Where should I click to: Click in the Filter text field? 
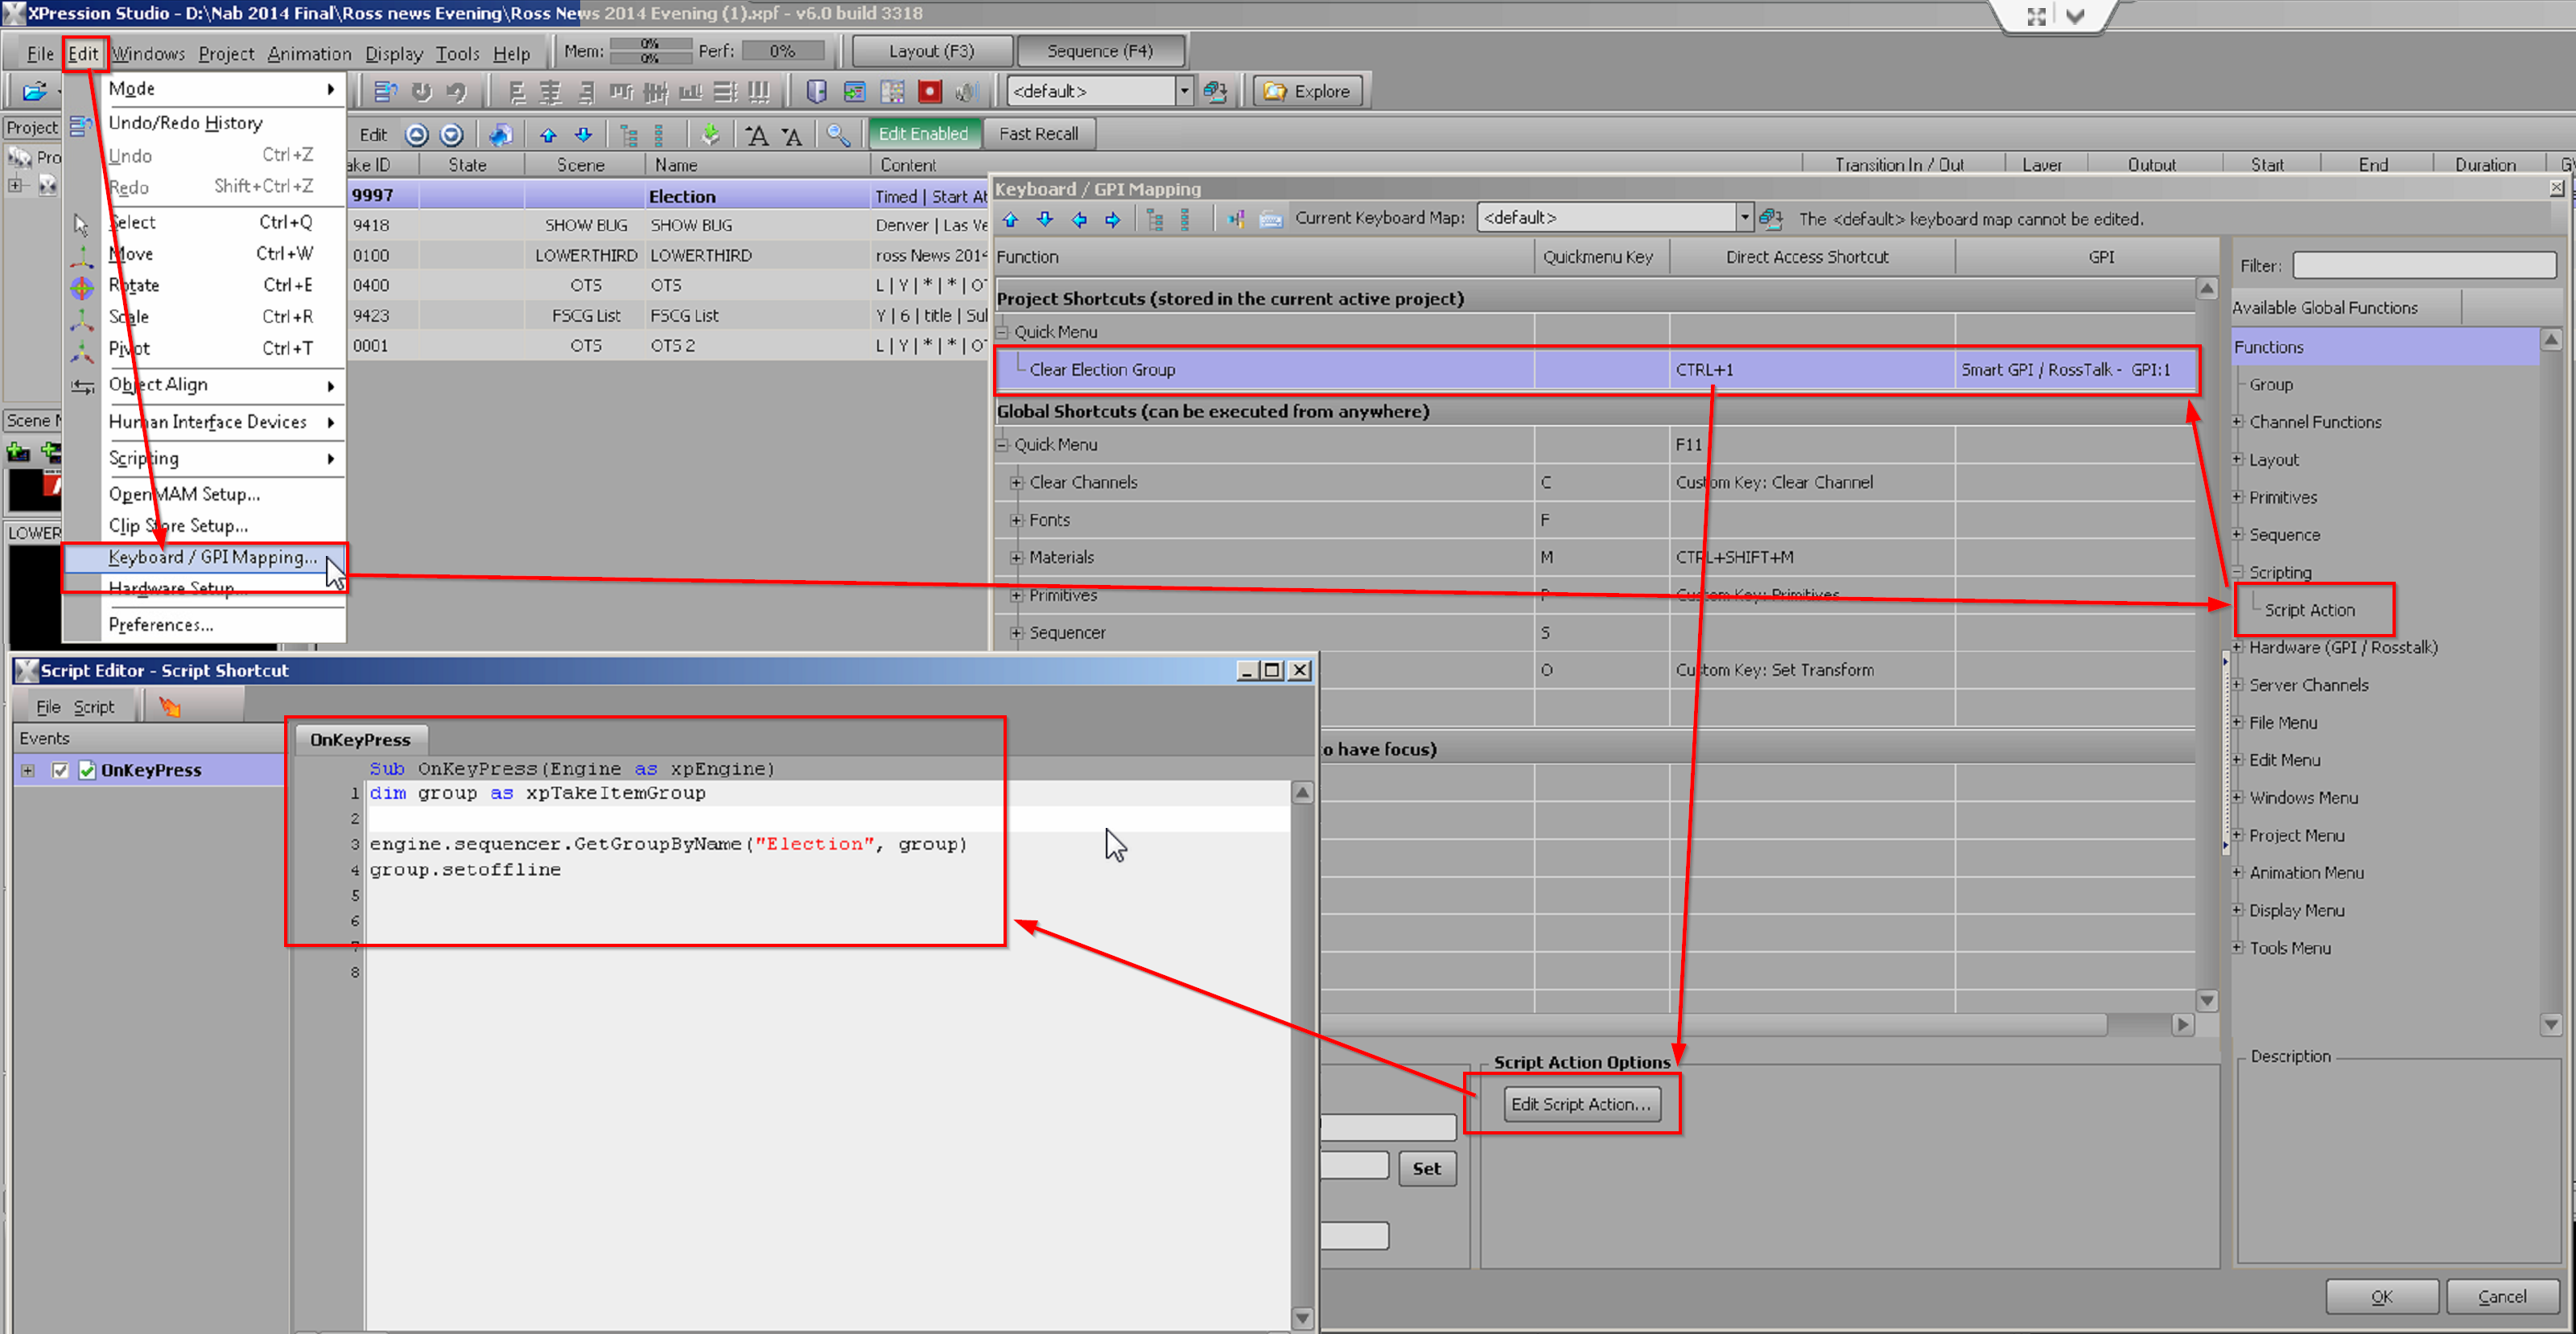pyautogui.click(x=2423, y=265)
